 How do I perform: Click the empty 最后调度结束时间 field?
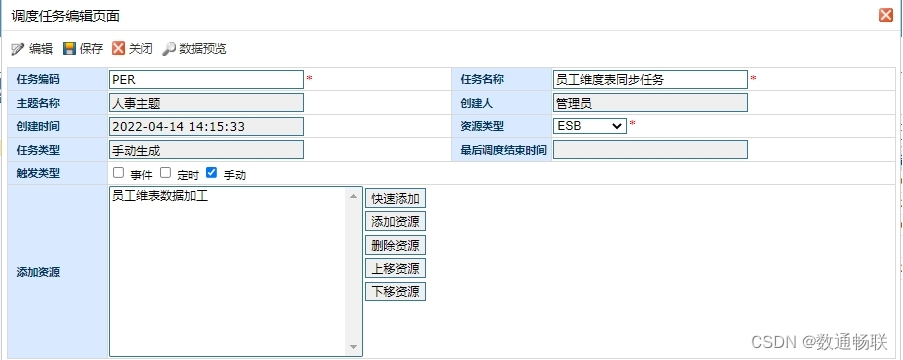click(x=650, y=150)
